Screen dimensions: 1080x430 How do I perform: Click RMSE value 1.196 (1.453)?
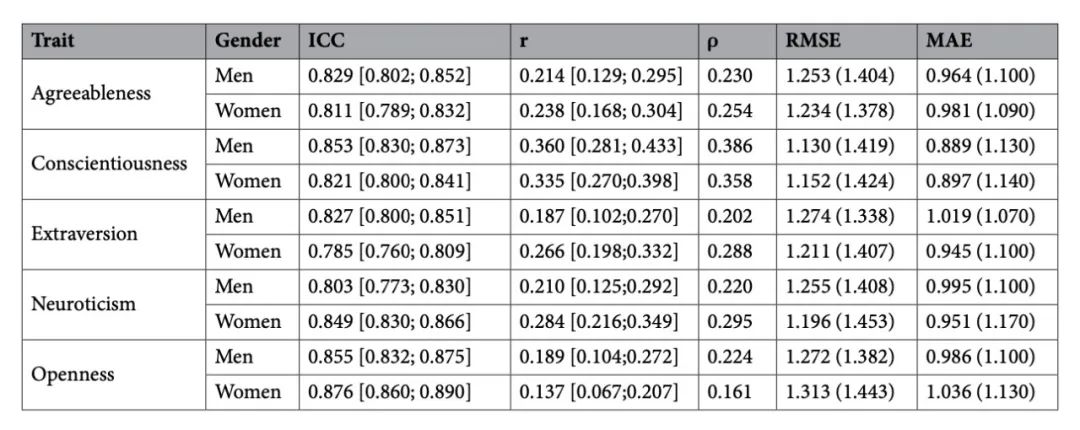pyautogui.click(x=840, y=322)
